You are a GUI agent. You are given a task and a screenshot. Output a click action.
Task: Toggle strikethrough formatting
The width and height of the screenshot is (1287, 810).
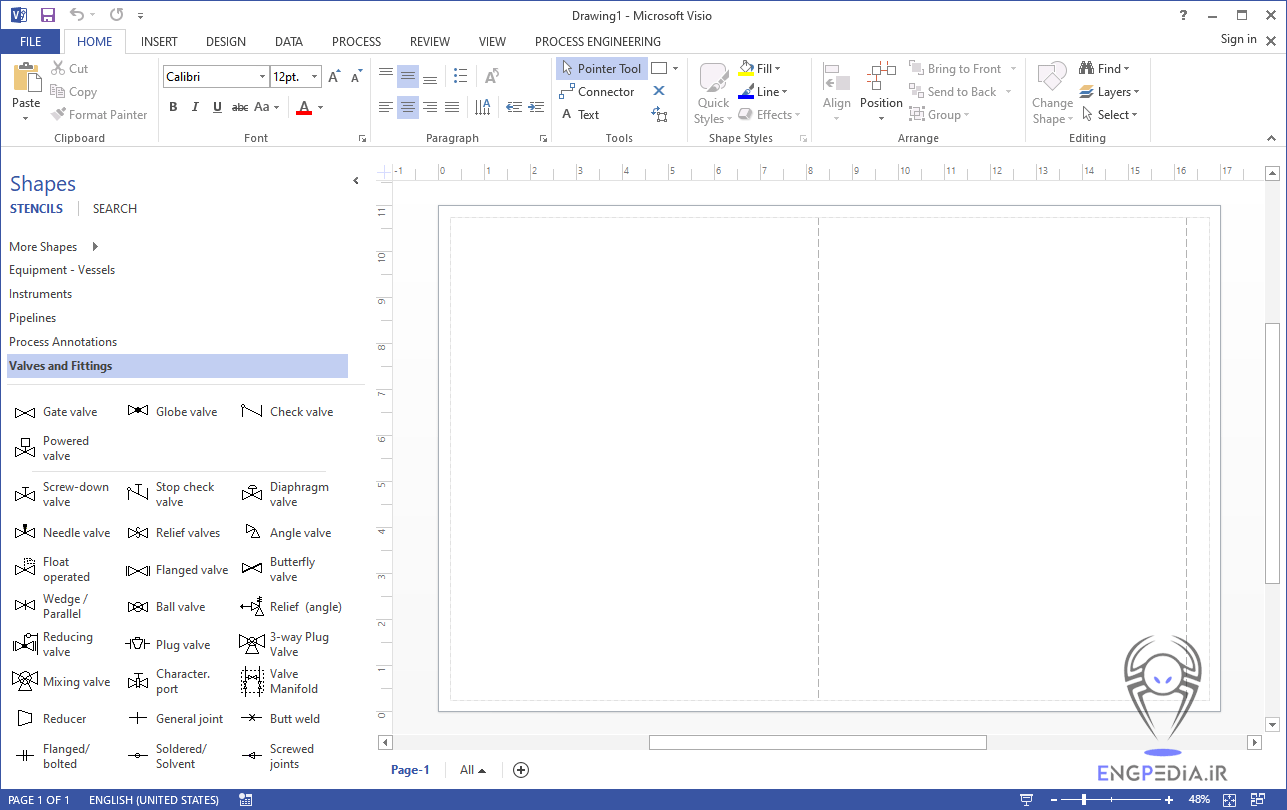tap(240, 106)
